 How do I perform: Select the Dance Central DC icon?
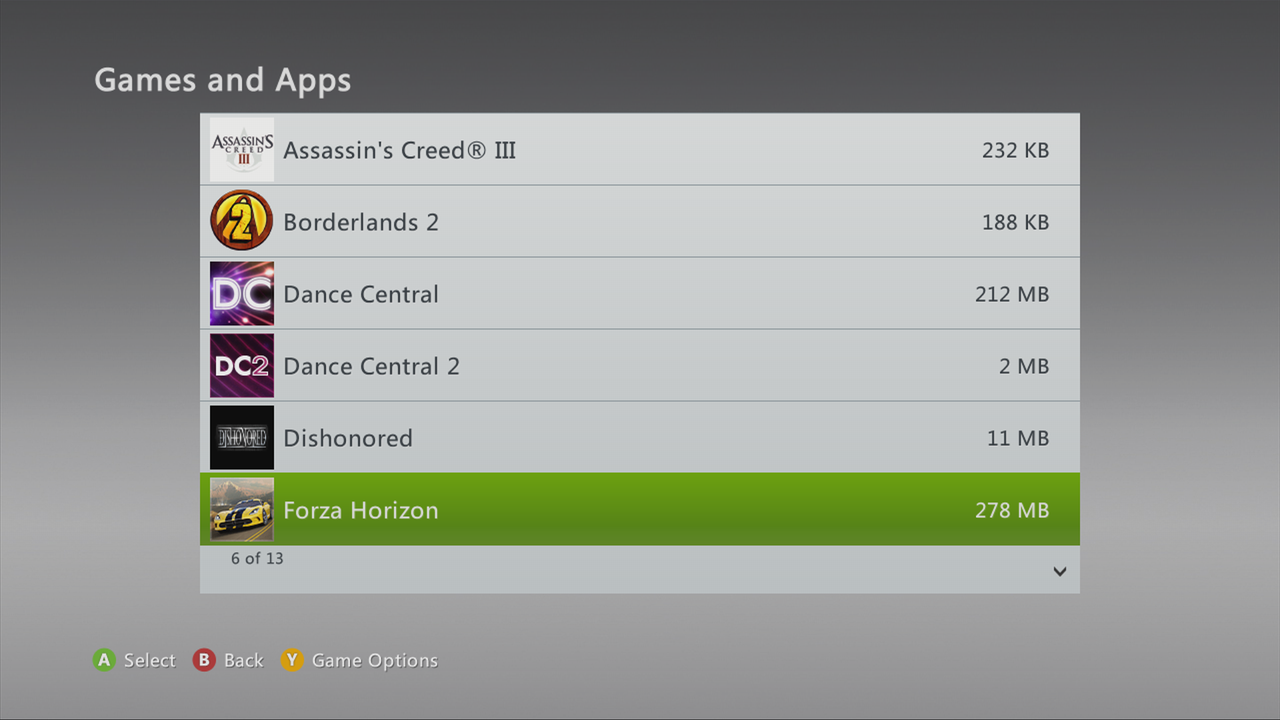(242, 294)
